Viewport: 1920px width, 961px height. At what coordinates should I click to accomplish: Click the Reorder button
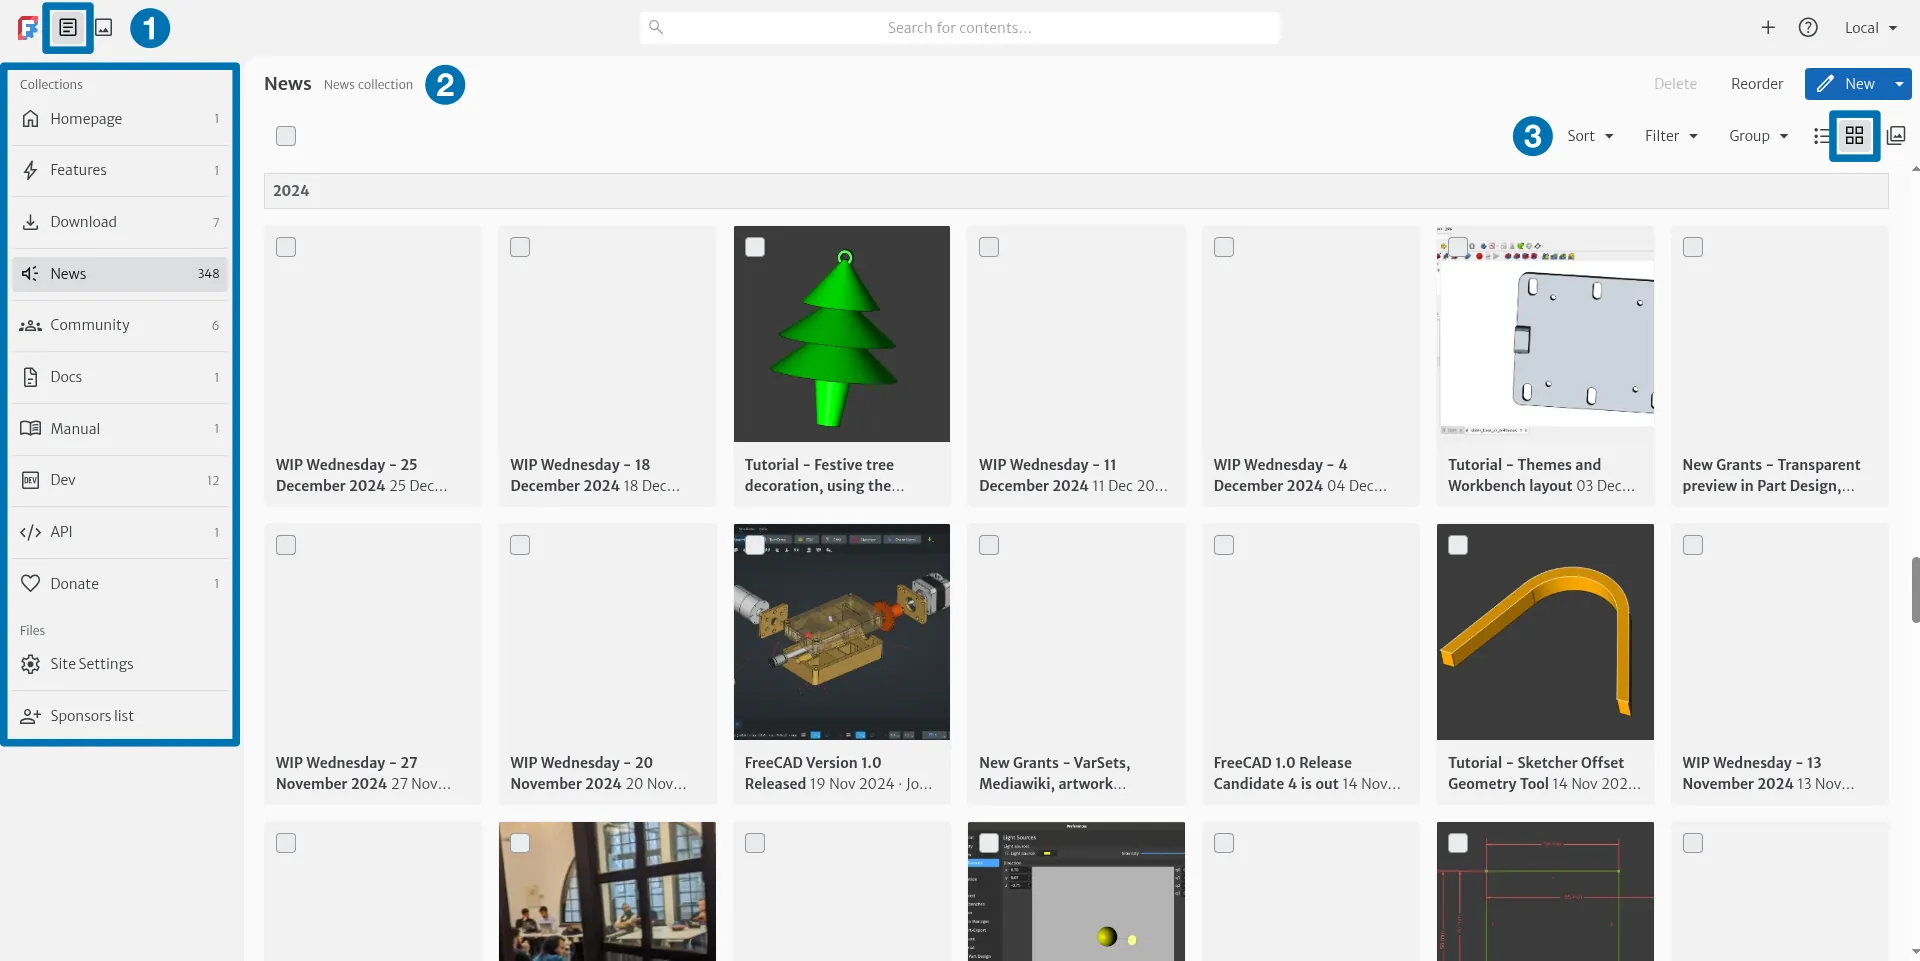[1757, 84]
